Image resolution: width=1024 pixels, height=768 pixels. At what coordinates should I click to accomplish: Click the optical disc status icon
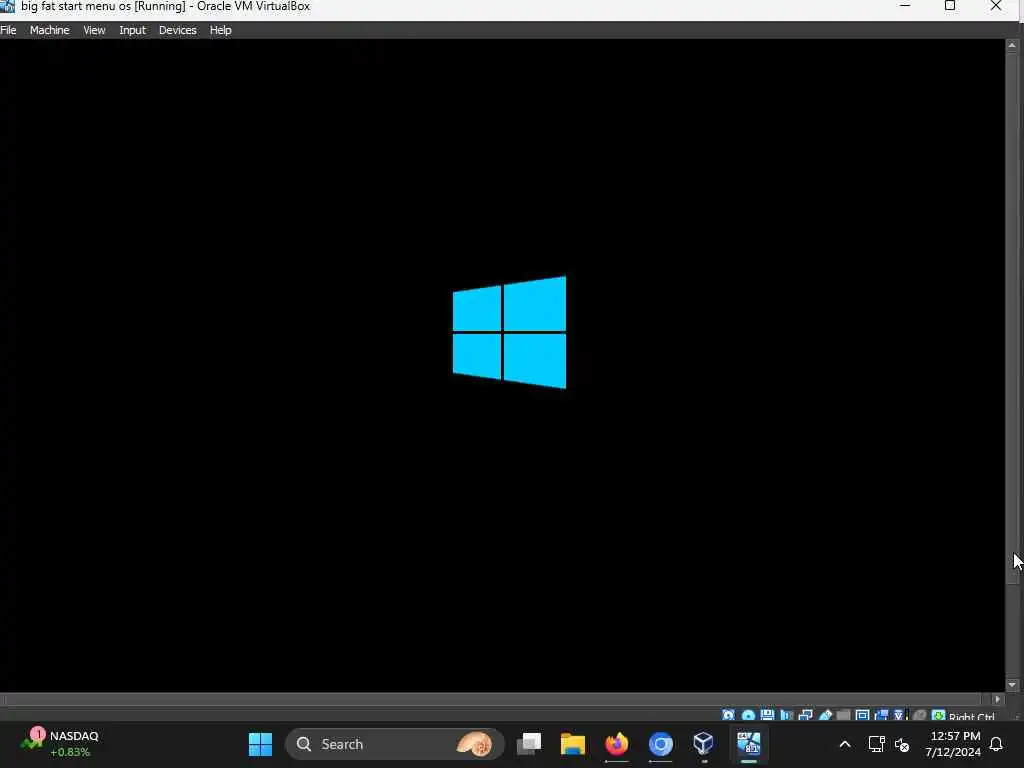pyautogui.click(x=748, y=716)
